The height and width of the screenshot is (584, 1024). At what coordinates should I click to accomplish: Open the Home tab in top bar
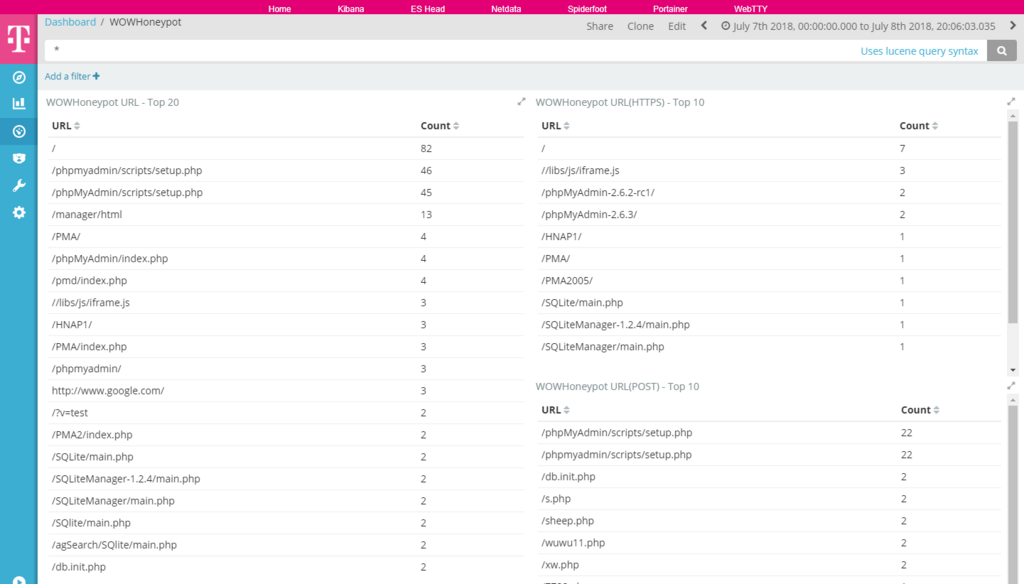pyautogui.click(x=280, y=8)
